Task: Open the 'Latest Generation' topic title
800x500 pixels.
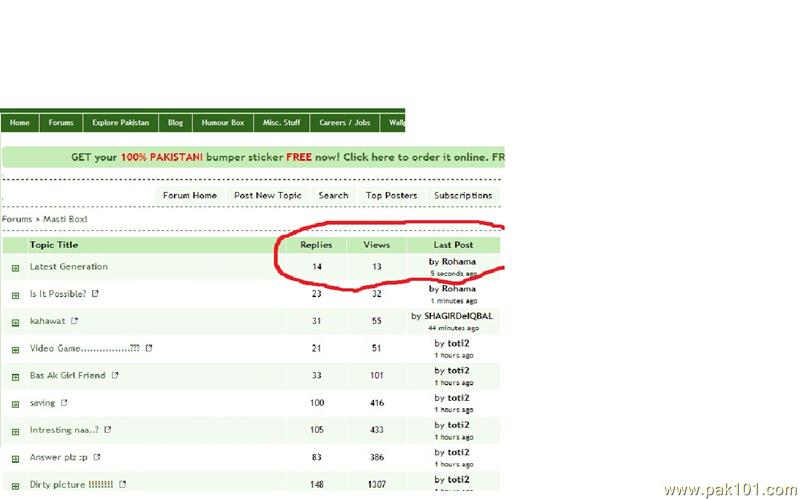Action: point(68,267)
